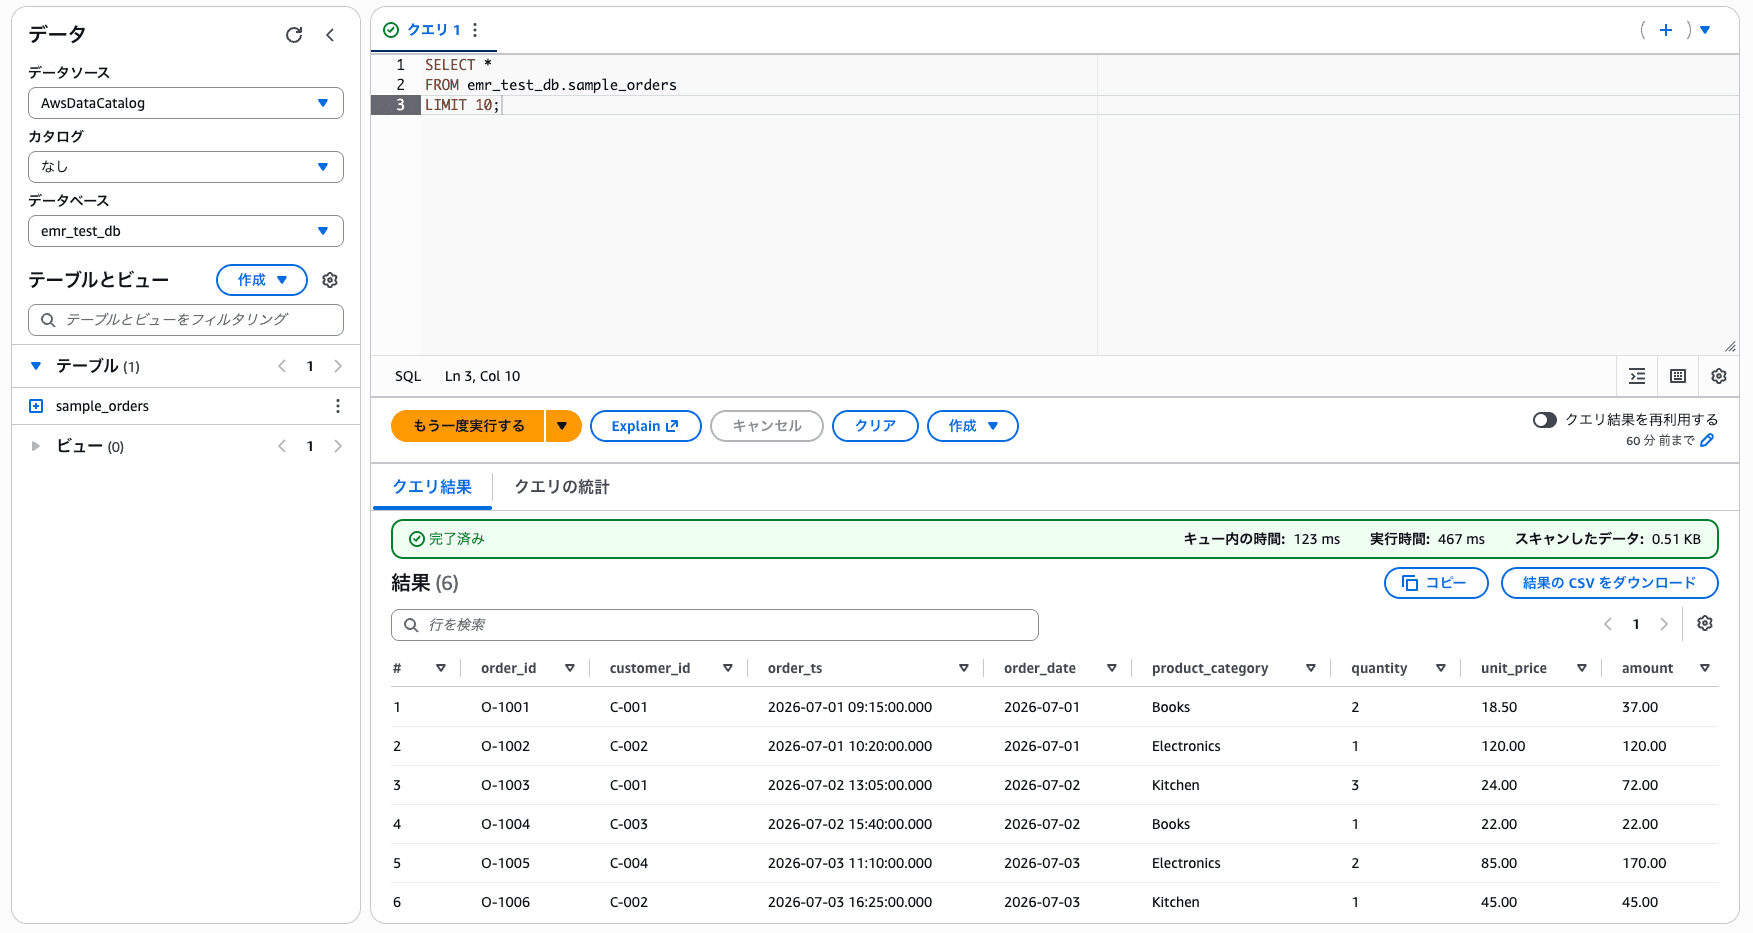
Task: Open Query 1 tab options menu
Action: click(x=475, y=30)
